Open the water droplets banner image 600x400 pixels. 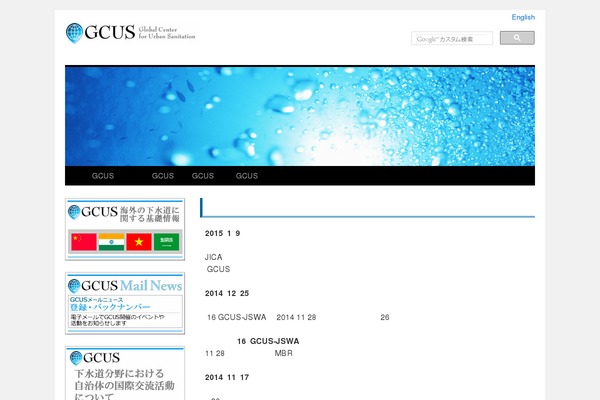300,116
